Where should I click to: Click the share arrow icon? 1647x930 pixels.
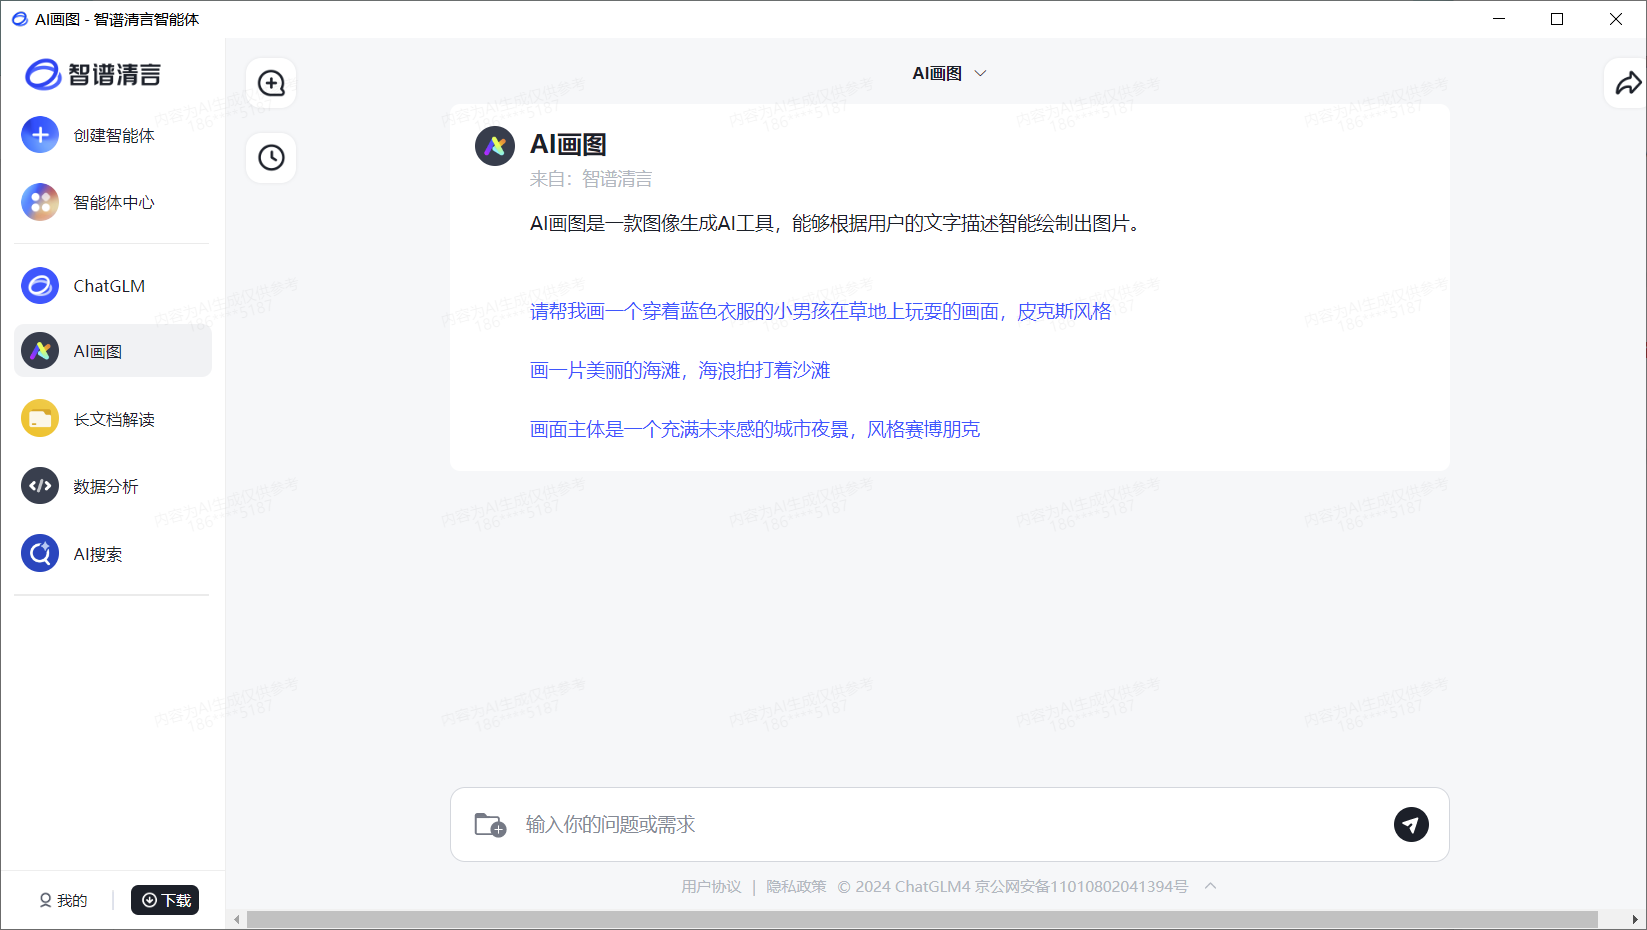tap(1628, 83)
